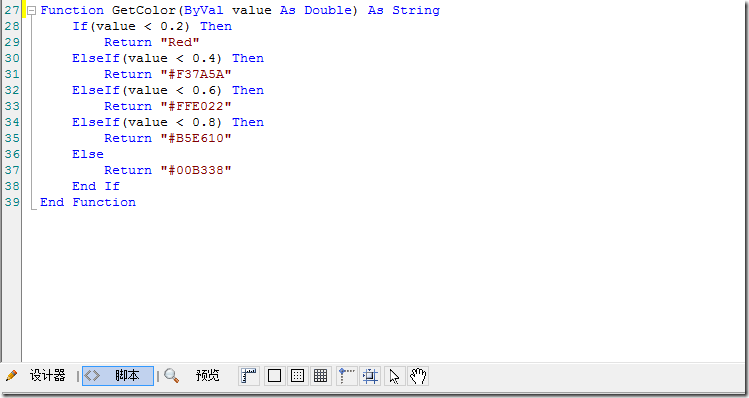Enable the dotted grid display icon
The image size is (749, 398).
tap(297, 376)
